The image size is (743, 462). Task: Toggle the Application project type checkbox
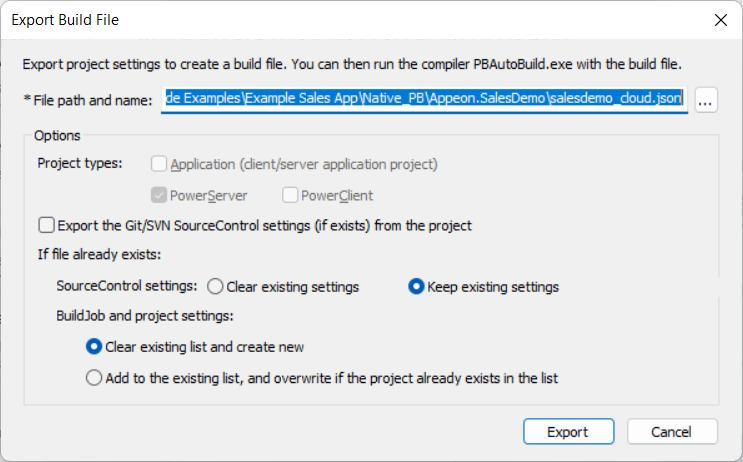click(159, 164)
